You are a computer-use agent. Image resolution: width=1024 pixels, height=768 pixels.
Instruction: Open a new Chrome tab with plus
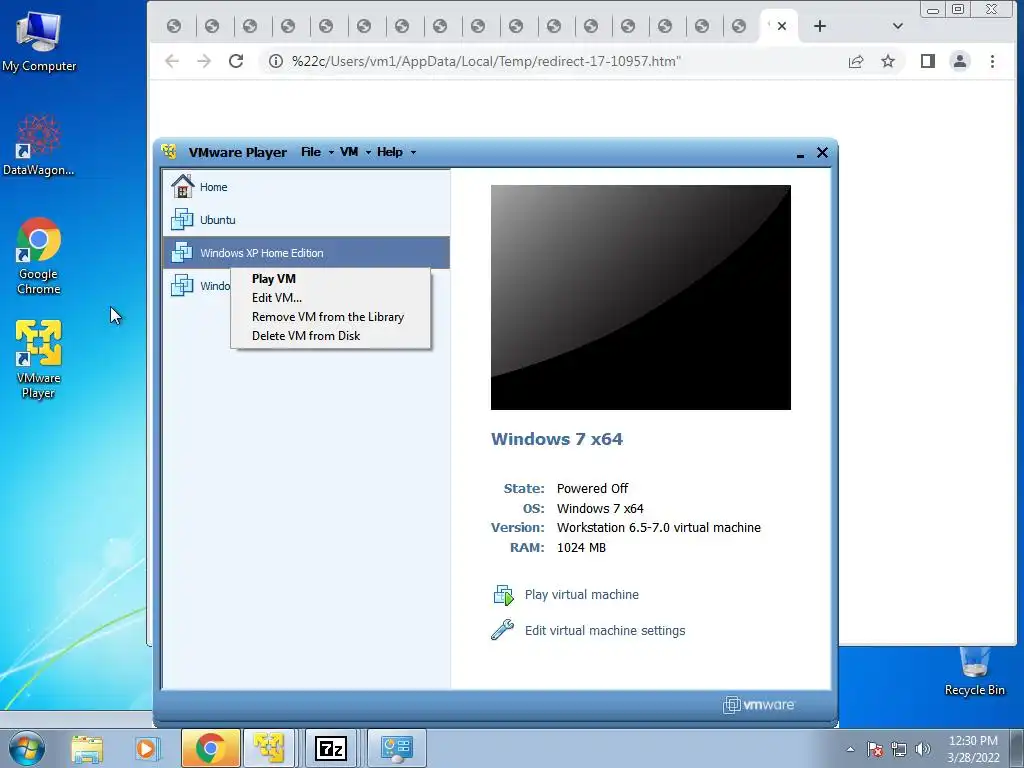pos(820,26)
